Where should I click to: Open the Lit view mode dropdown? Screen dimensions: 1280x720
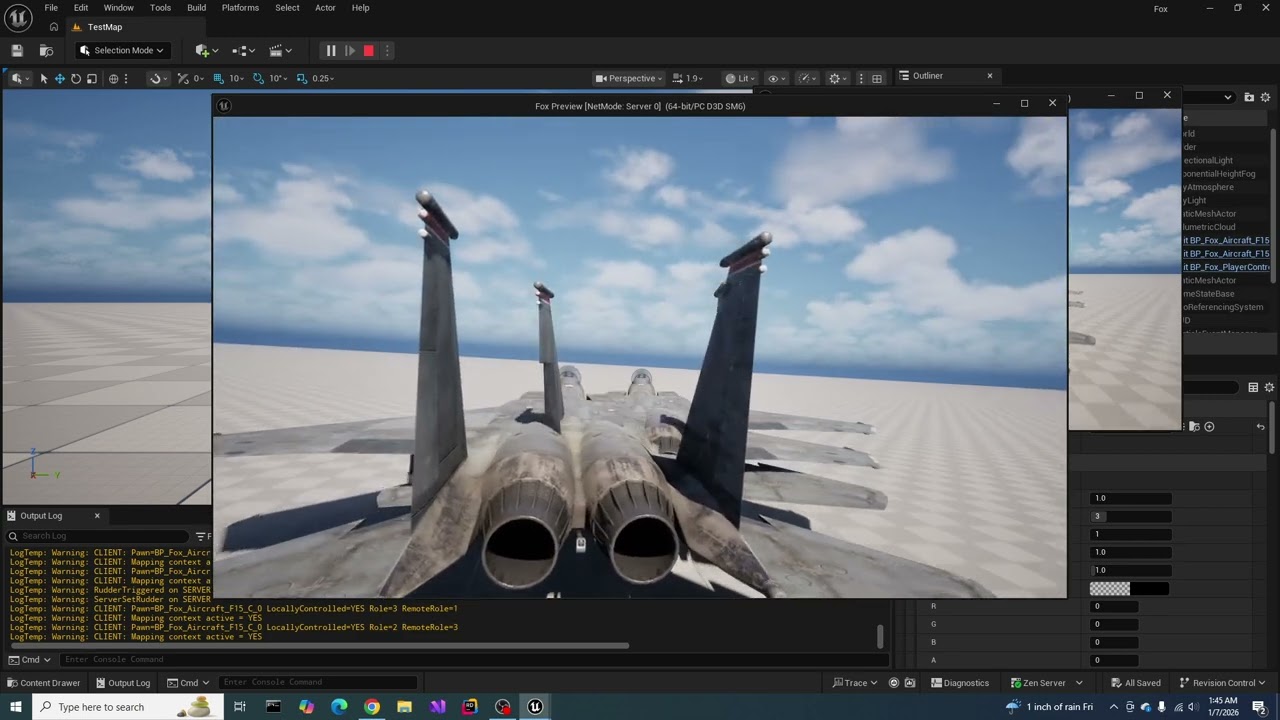coord(741,78)
